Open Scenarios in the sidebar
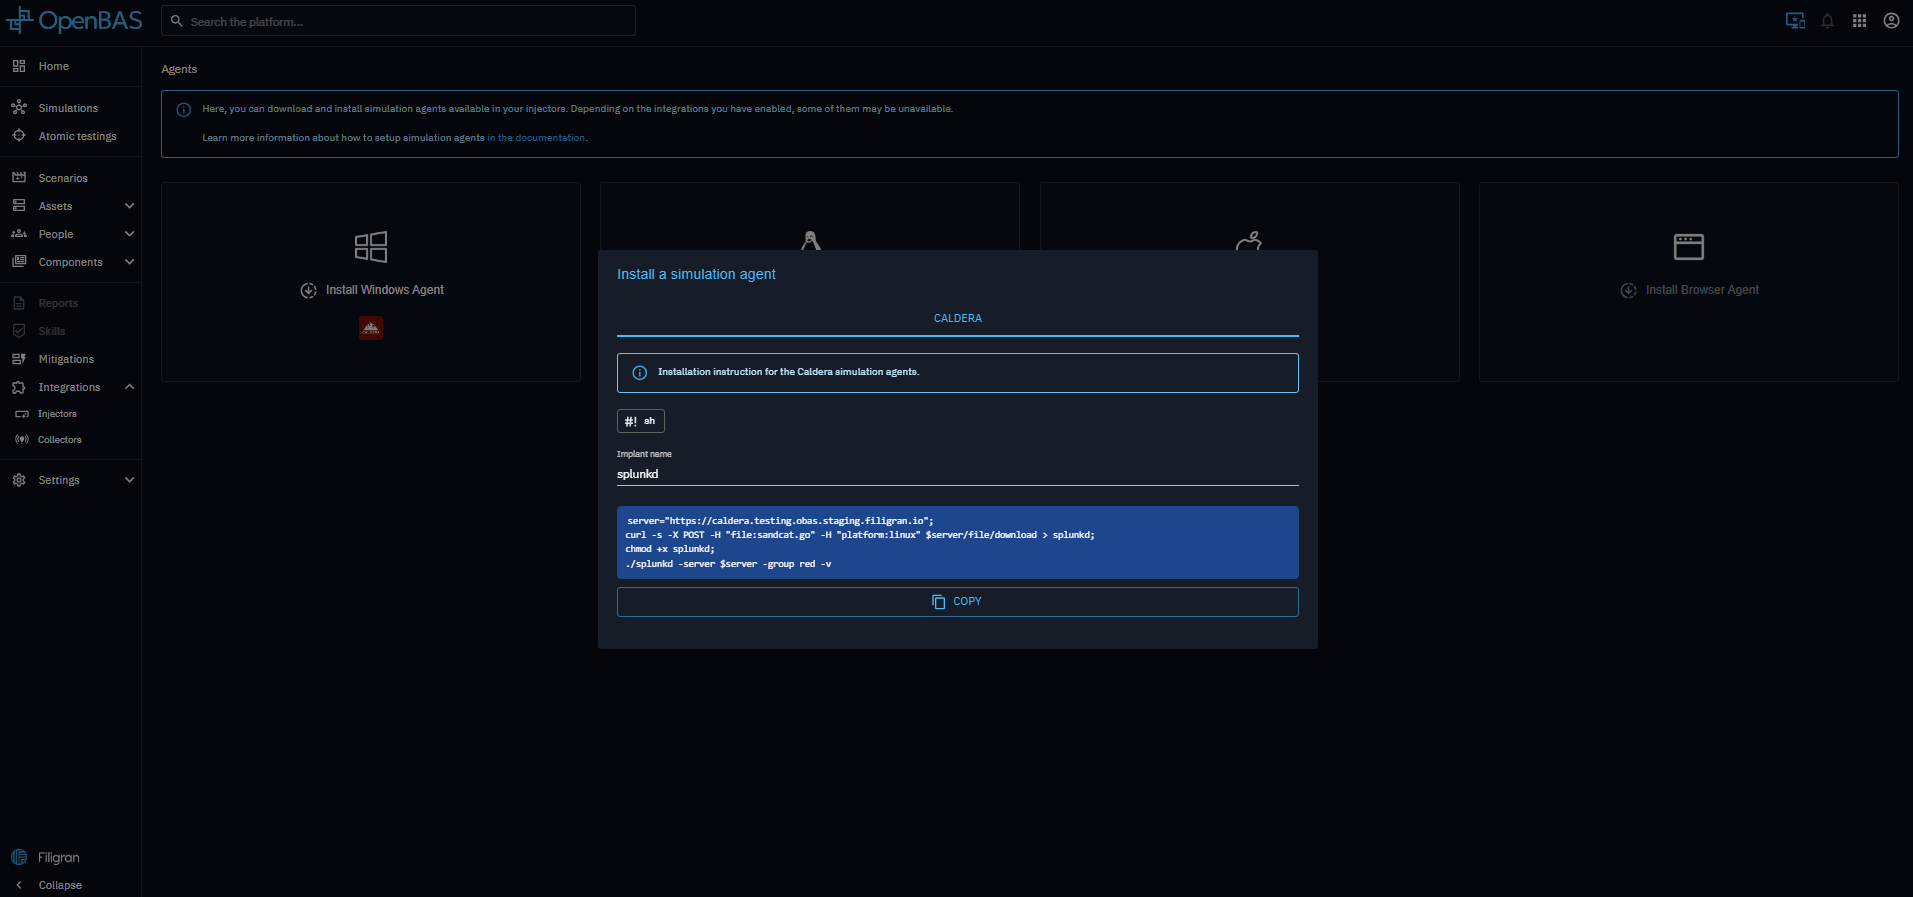 63,178
